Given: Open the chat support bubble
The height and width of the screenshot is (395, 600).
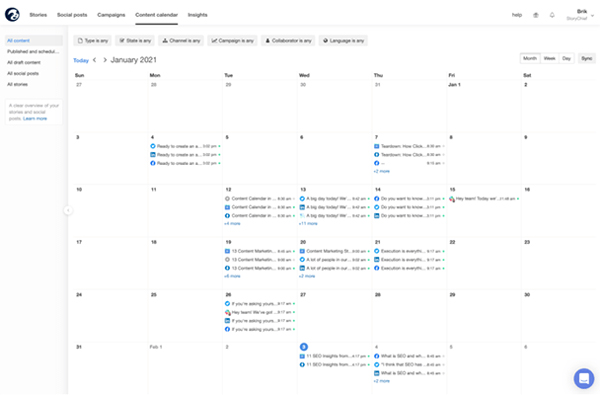Looking at the screenshot, I should 584,378.
